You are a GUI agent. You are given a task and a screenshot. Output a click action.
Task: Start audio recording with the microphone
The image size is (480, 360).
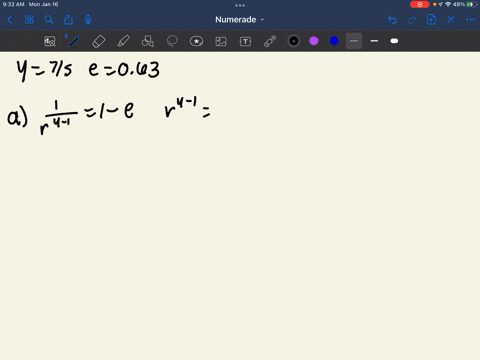pos(88,20)
